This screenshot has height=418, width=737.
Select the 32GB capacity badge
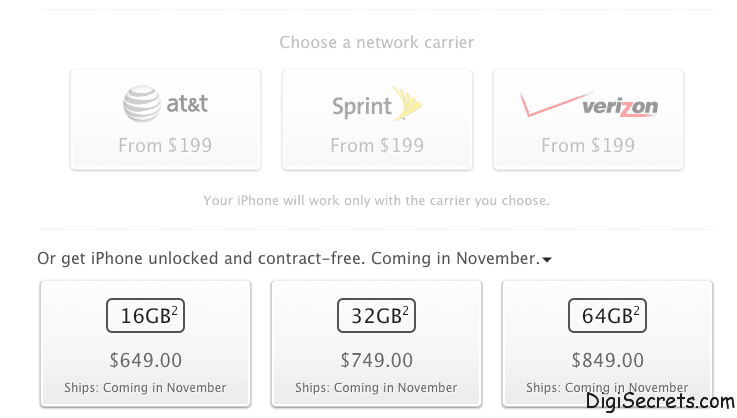377,317
